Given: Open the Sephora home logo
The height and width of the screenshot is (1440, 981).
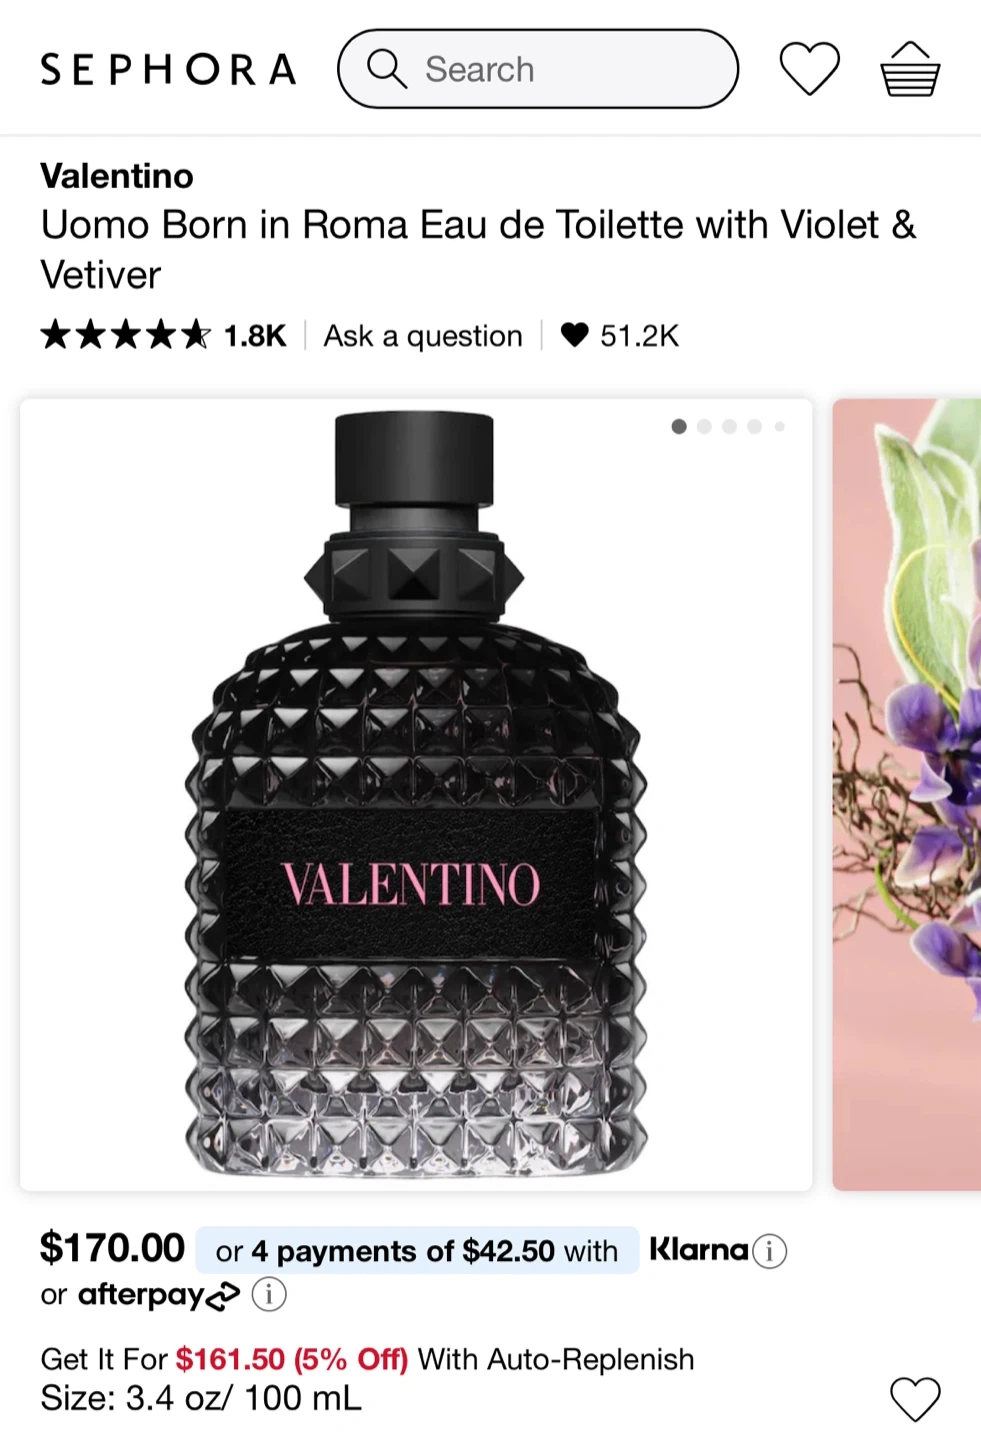Looking at the screenshot, I should point(168,69).
